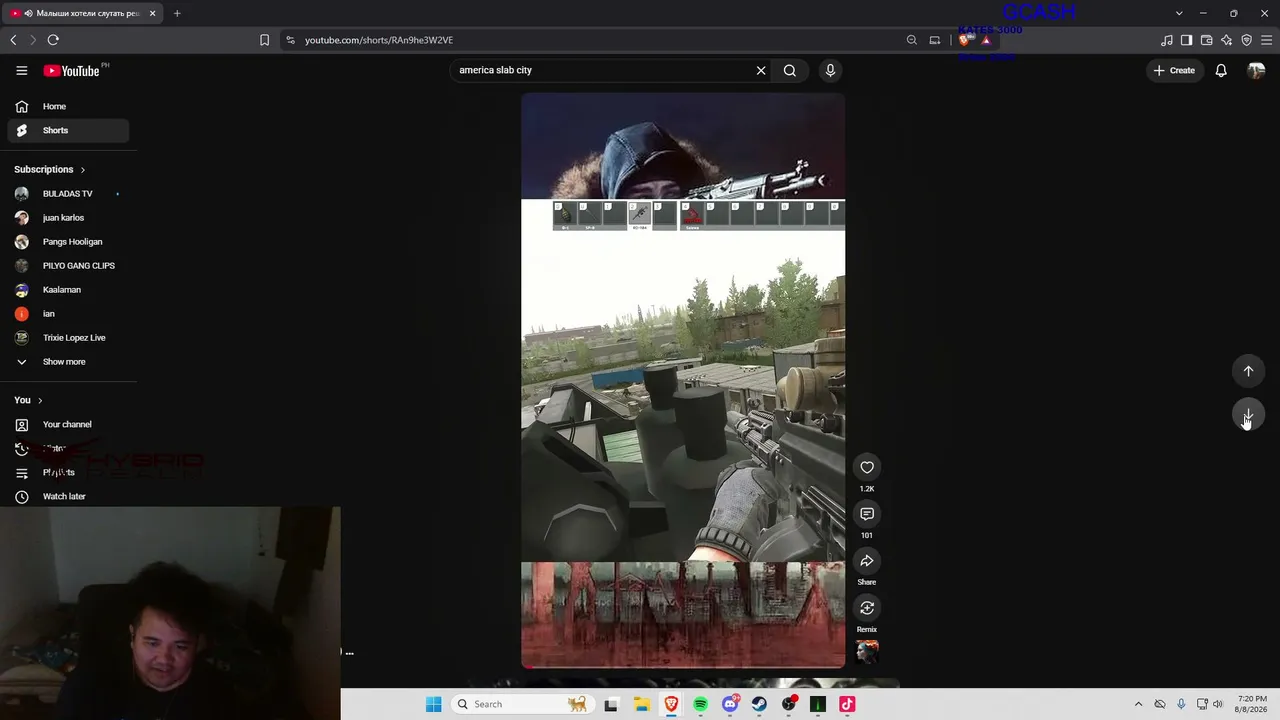The width and height of the screenshot is (1280, 720).
Task: Toggle the browser sidebar panel
Action: click(x=1186, y=40)
